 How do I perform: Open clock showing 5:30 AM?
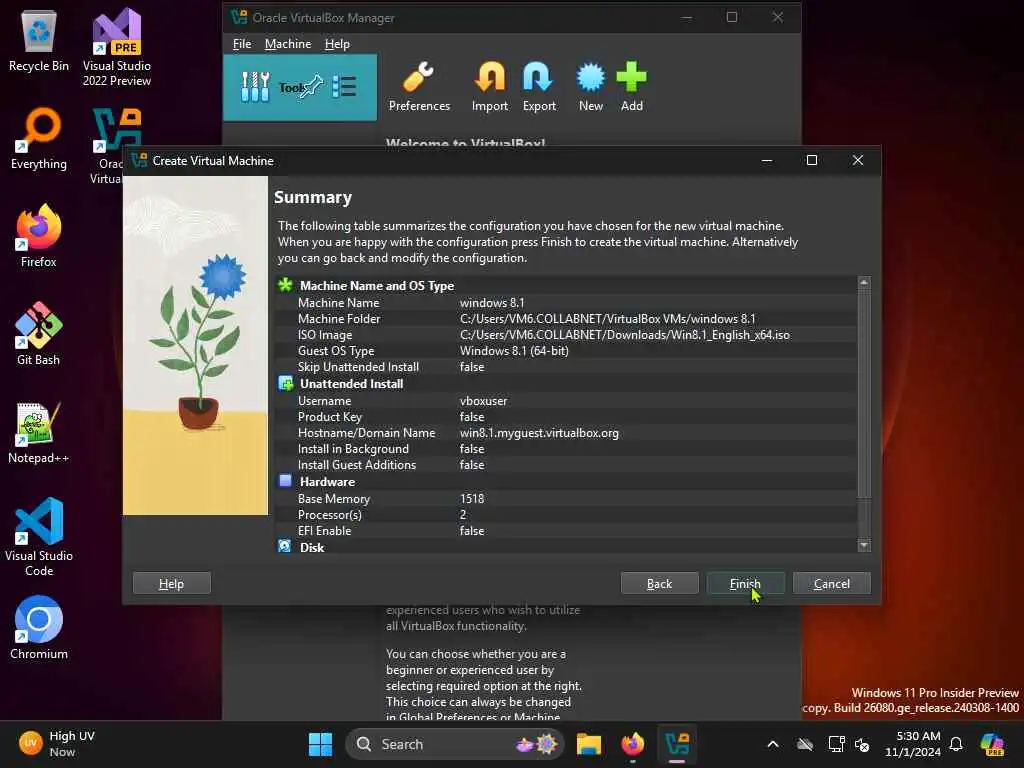pyautogui.click(x=912, y=744)
